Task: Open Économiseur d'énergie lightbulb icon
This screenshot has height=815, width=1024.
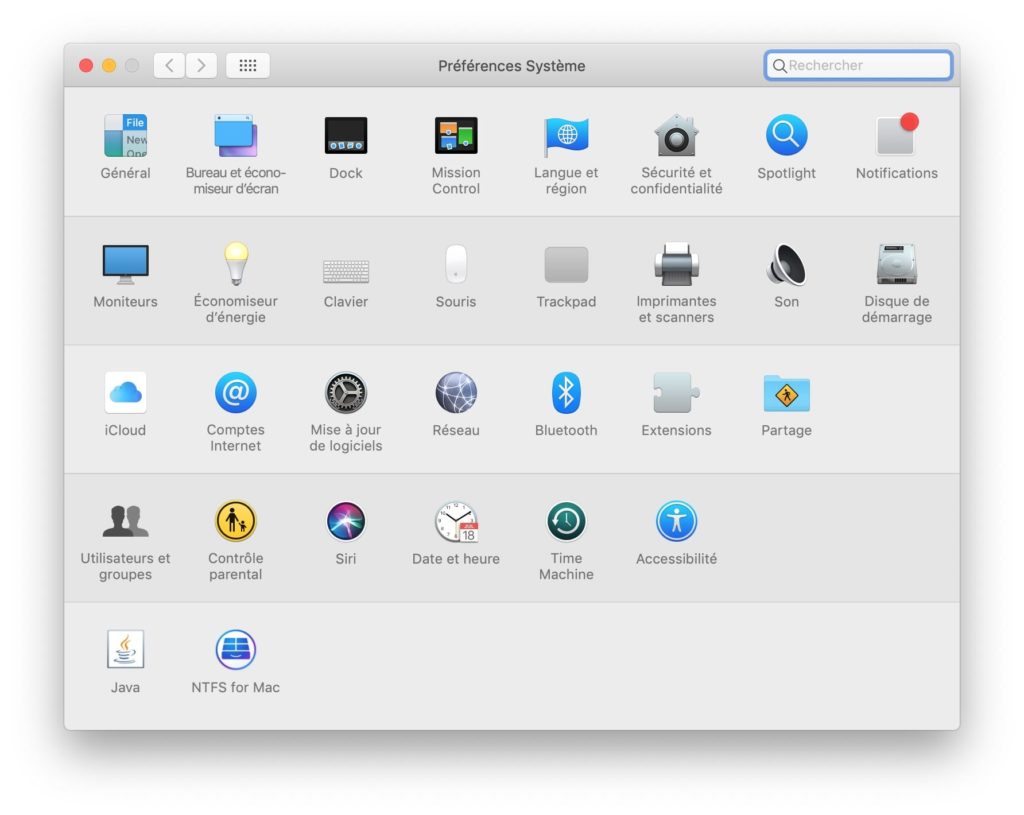Action: (x=236, y=265)
